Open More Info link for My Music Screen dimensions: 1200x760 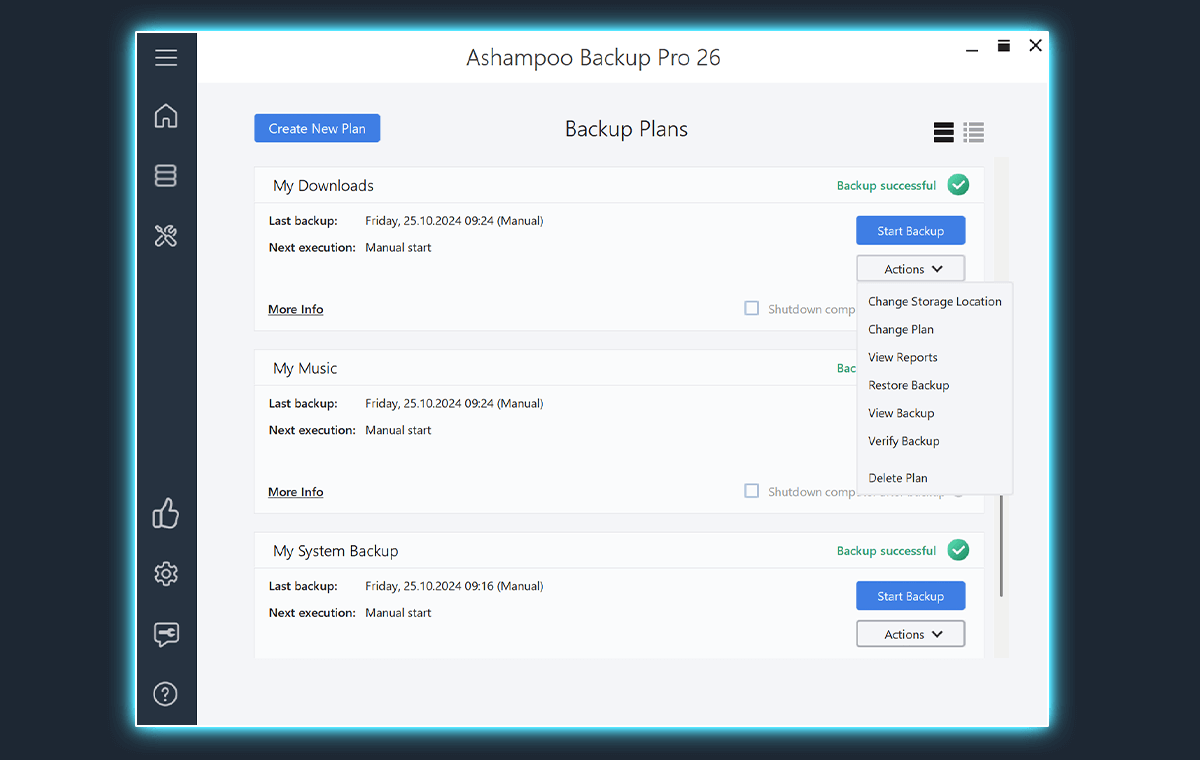(x=295, y=492)
